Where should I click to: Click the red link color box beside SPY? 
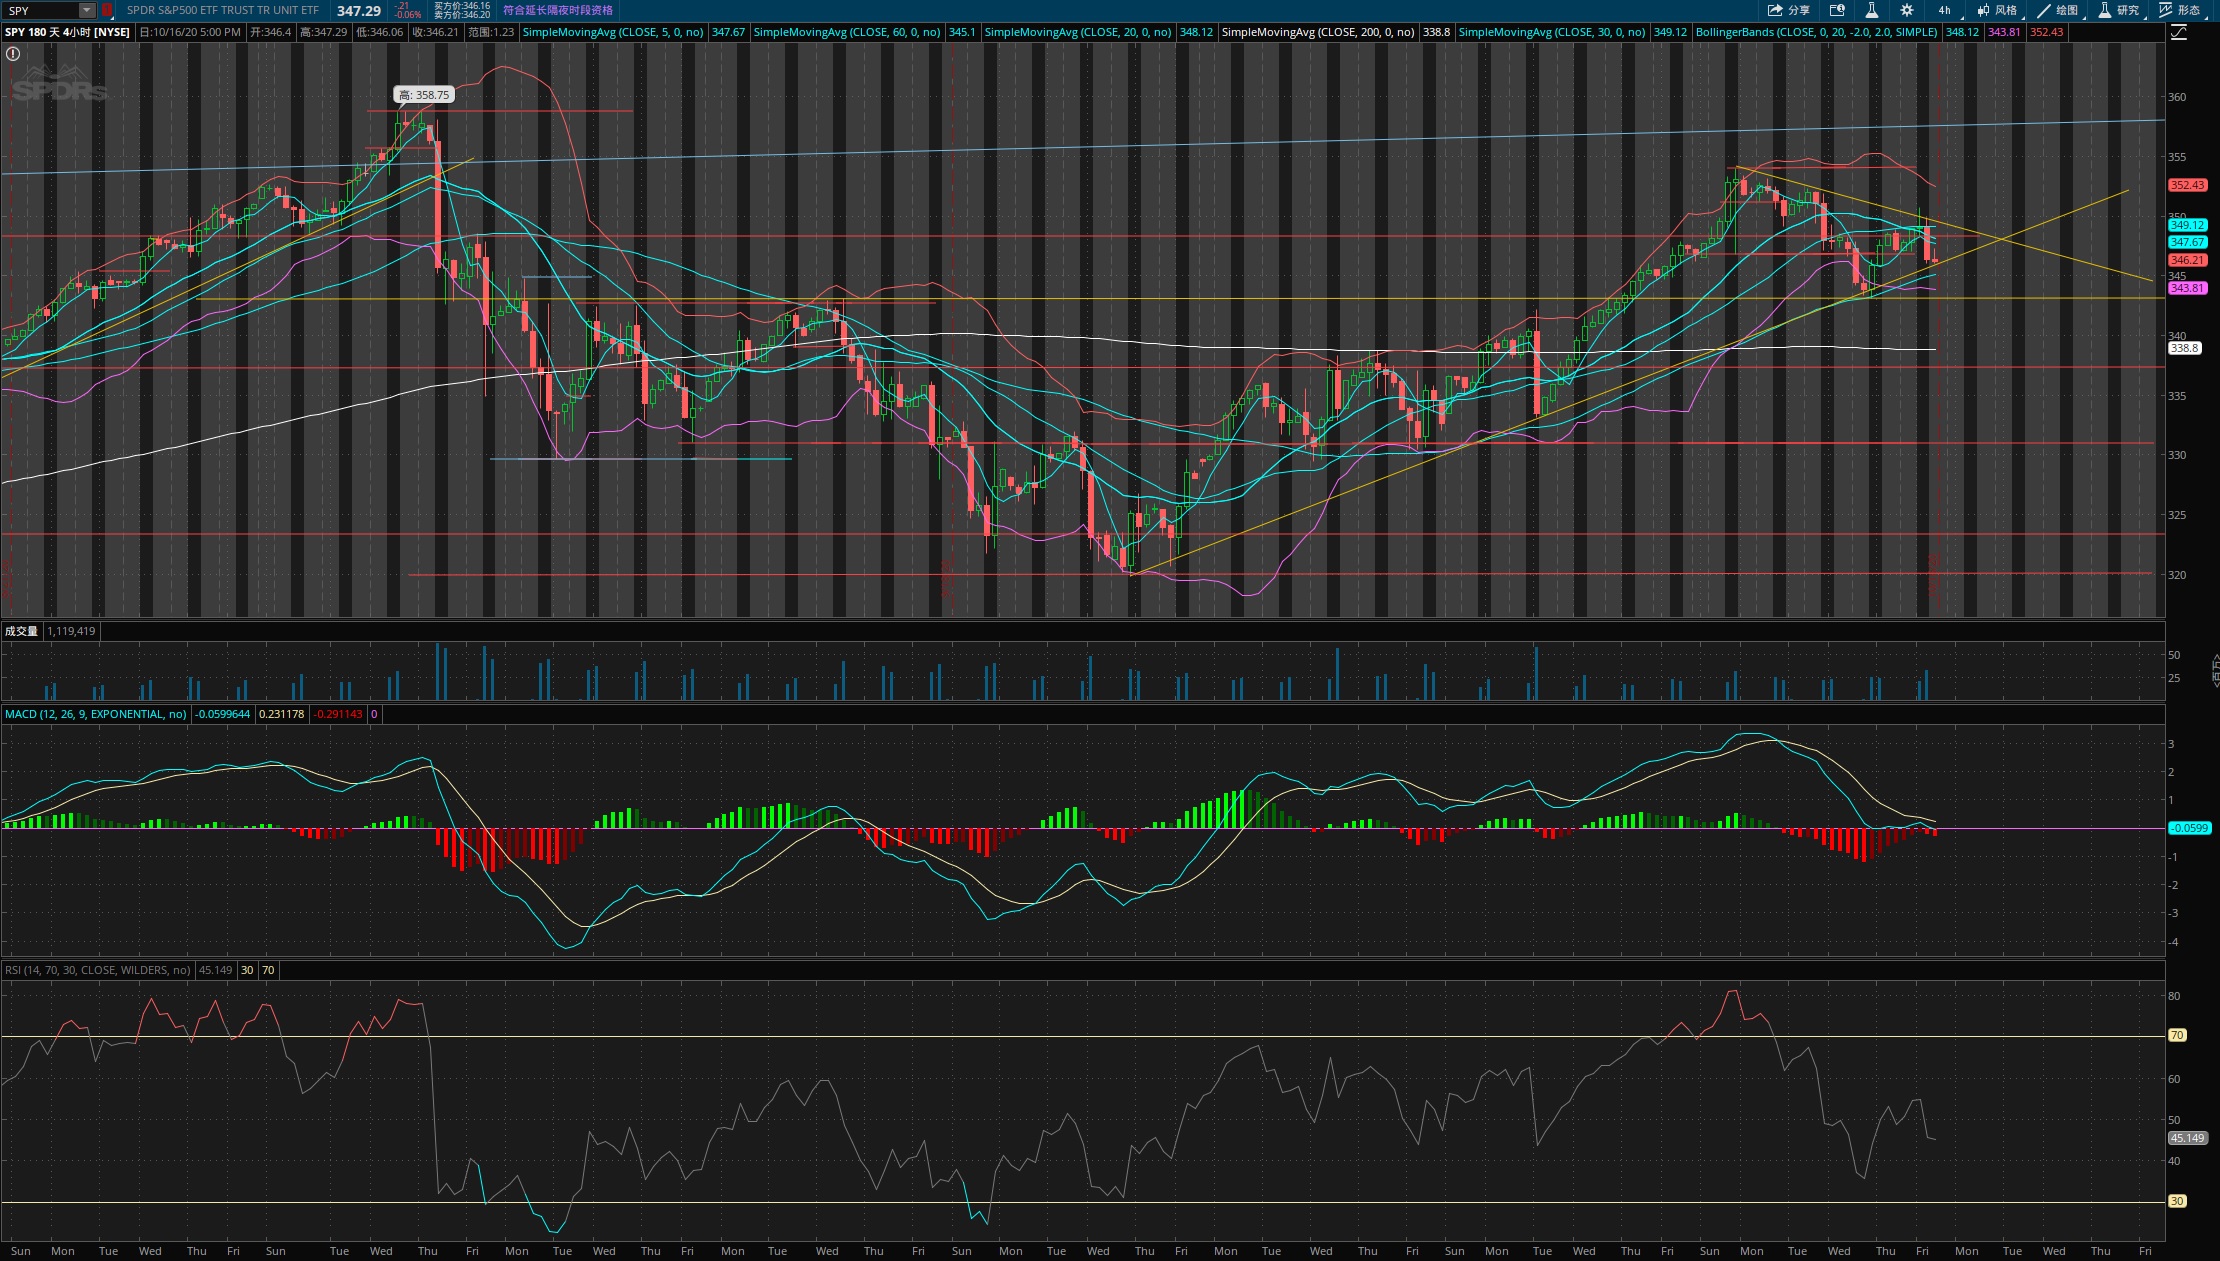(106, 10)
